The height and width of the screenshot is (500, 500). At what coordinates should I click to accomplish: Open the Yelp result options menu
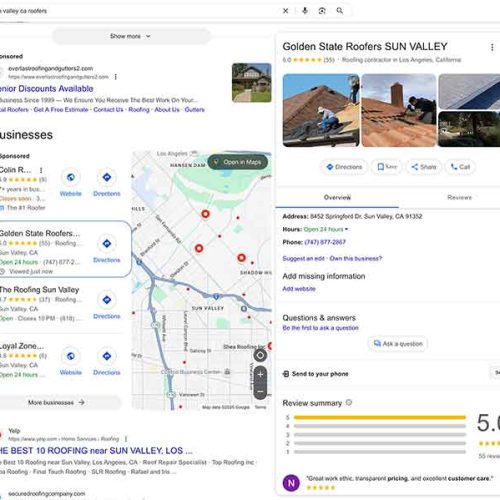point(126,439)
